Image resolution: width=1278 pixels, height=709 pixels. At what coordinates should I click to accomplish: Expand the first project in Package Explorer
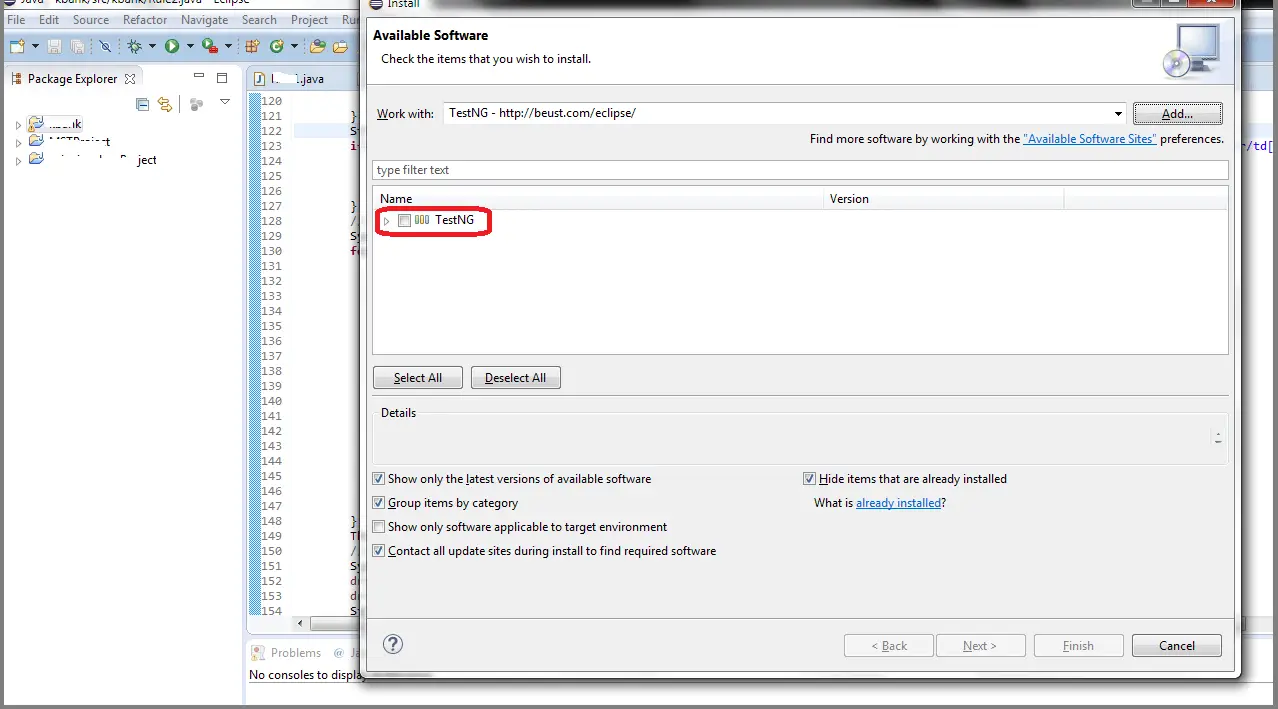point(18,125)
